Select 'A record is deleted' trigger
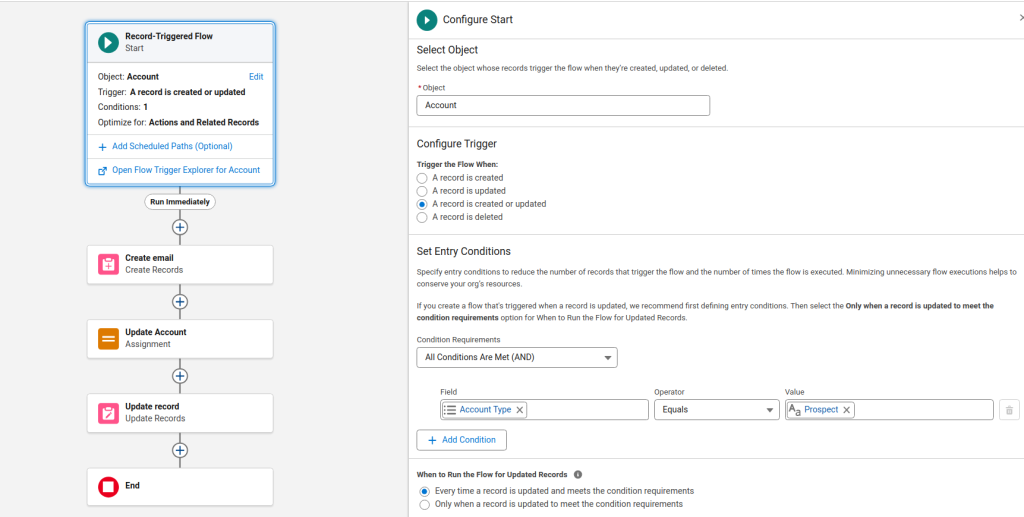The image size is (1024, 517). pyautogui.click(x=422, y=217)
